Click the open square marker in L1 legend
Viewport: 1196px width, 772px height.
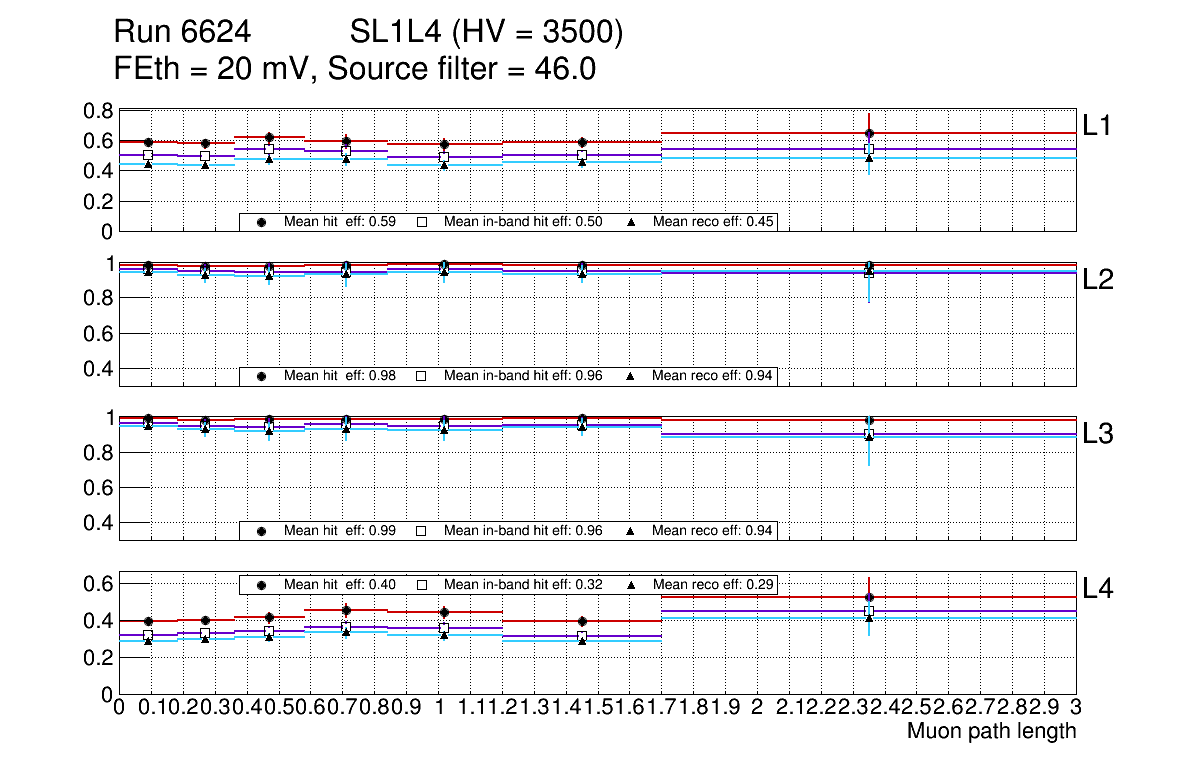point(421,222)
